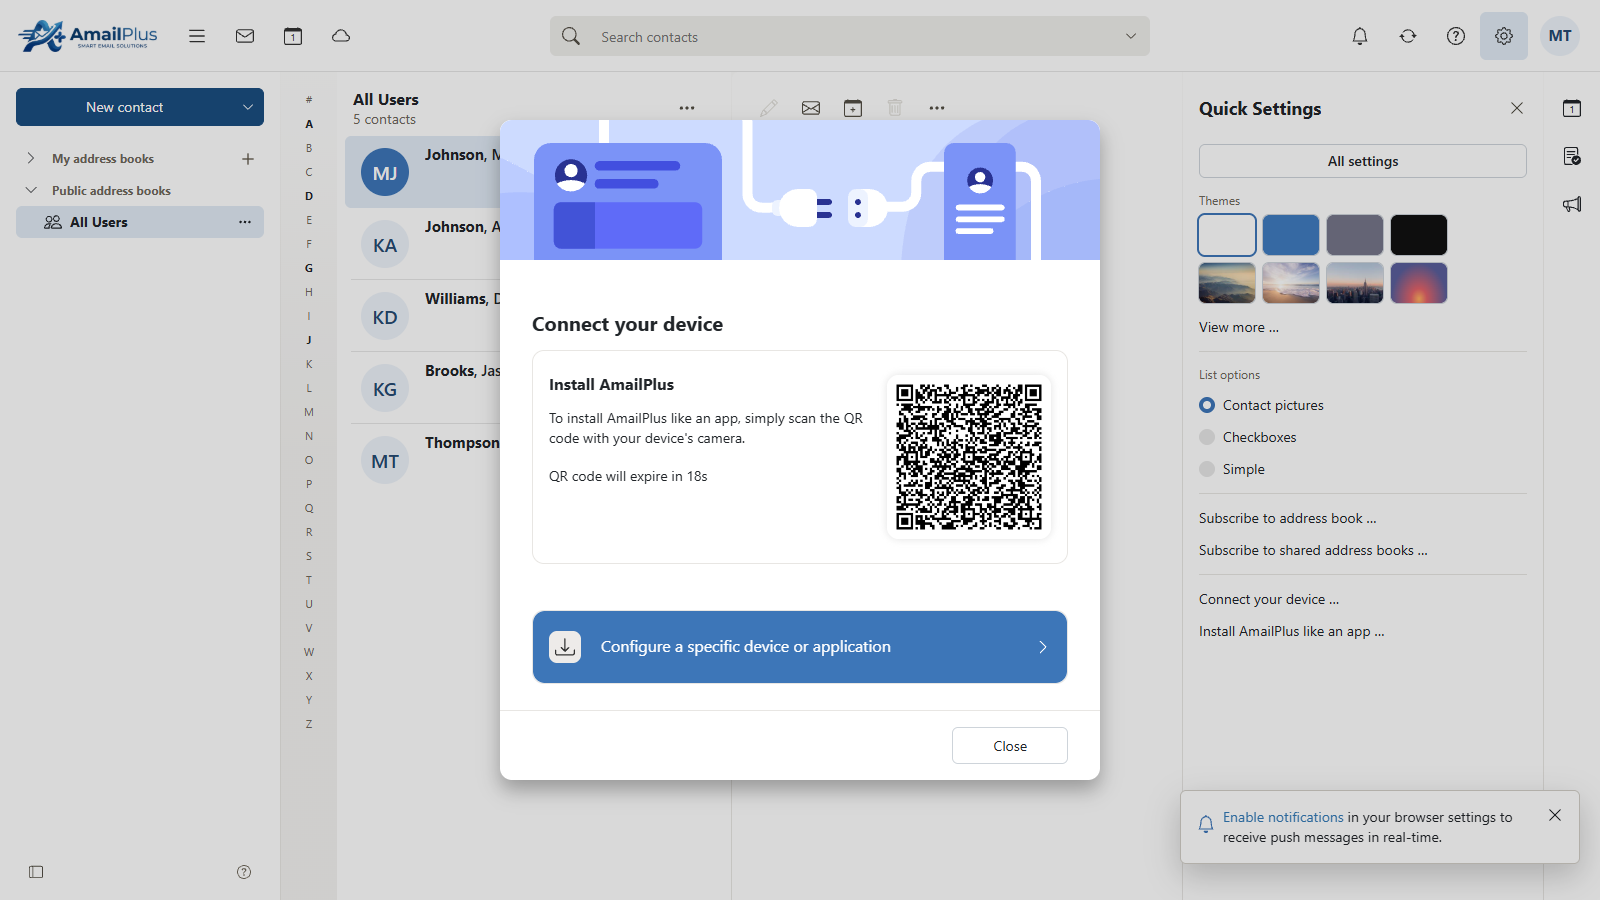The image size is (1600, 900).
Task: Click the Search contacts field
Action: coord(850,36)
